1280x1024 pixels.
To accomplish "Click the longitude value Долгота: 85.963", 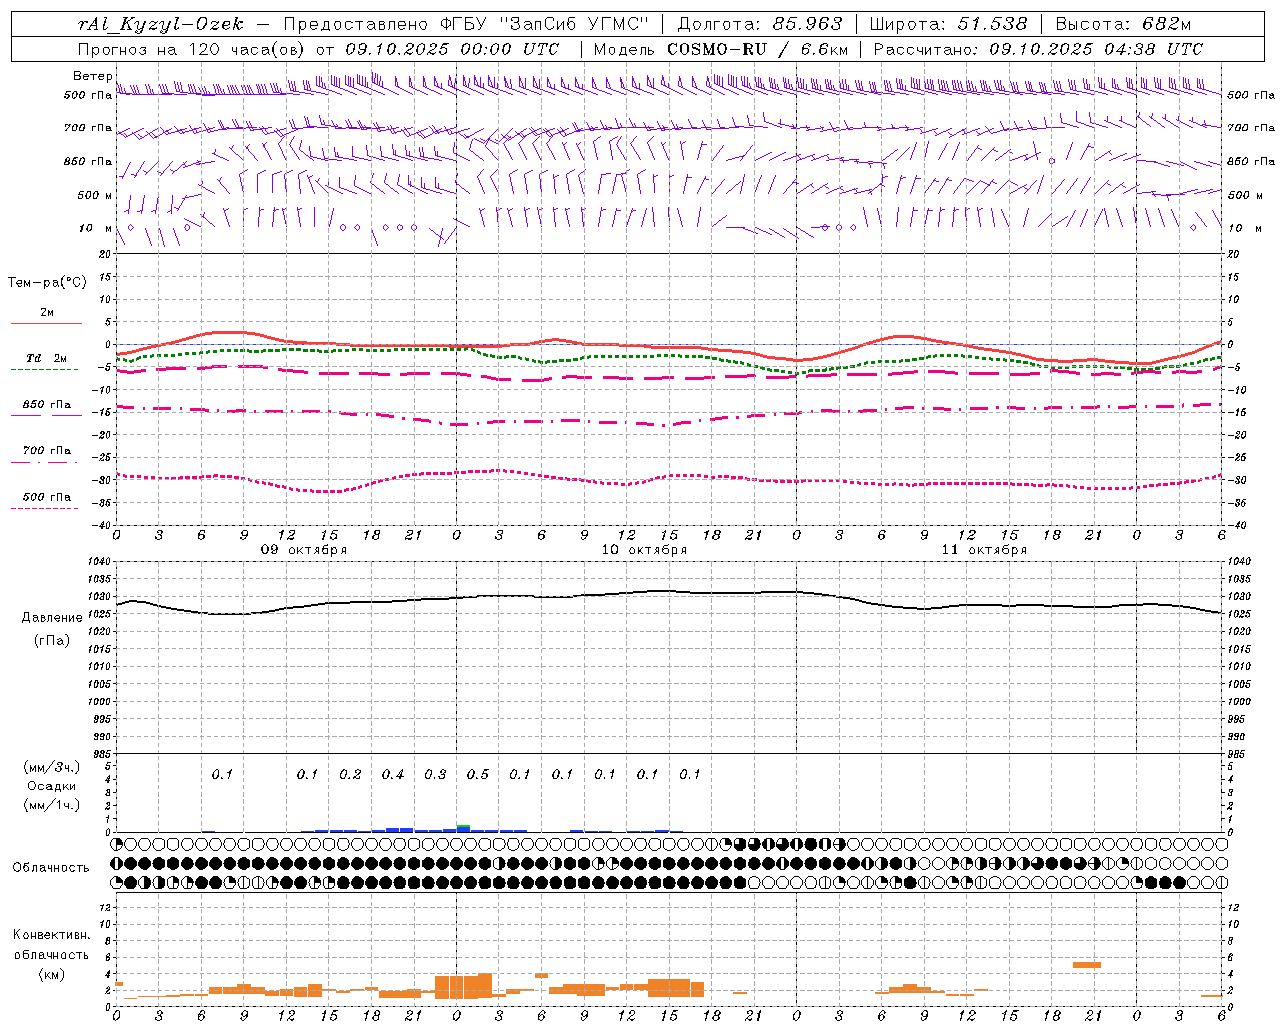I will pos(760,24).
